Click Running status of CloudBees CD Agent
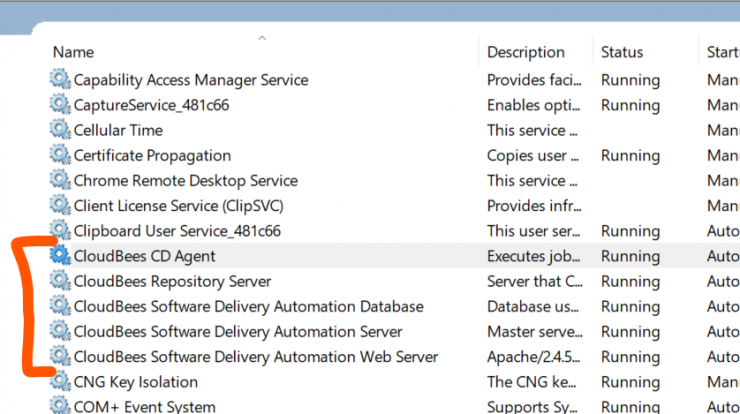740x414 pixels. [630, 256]
